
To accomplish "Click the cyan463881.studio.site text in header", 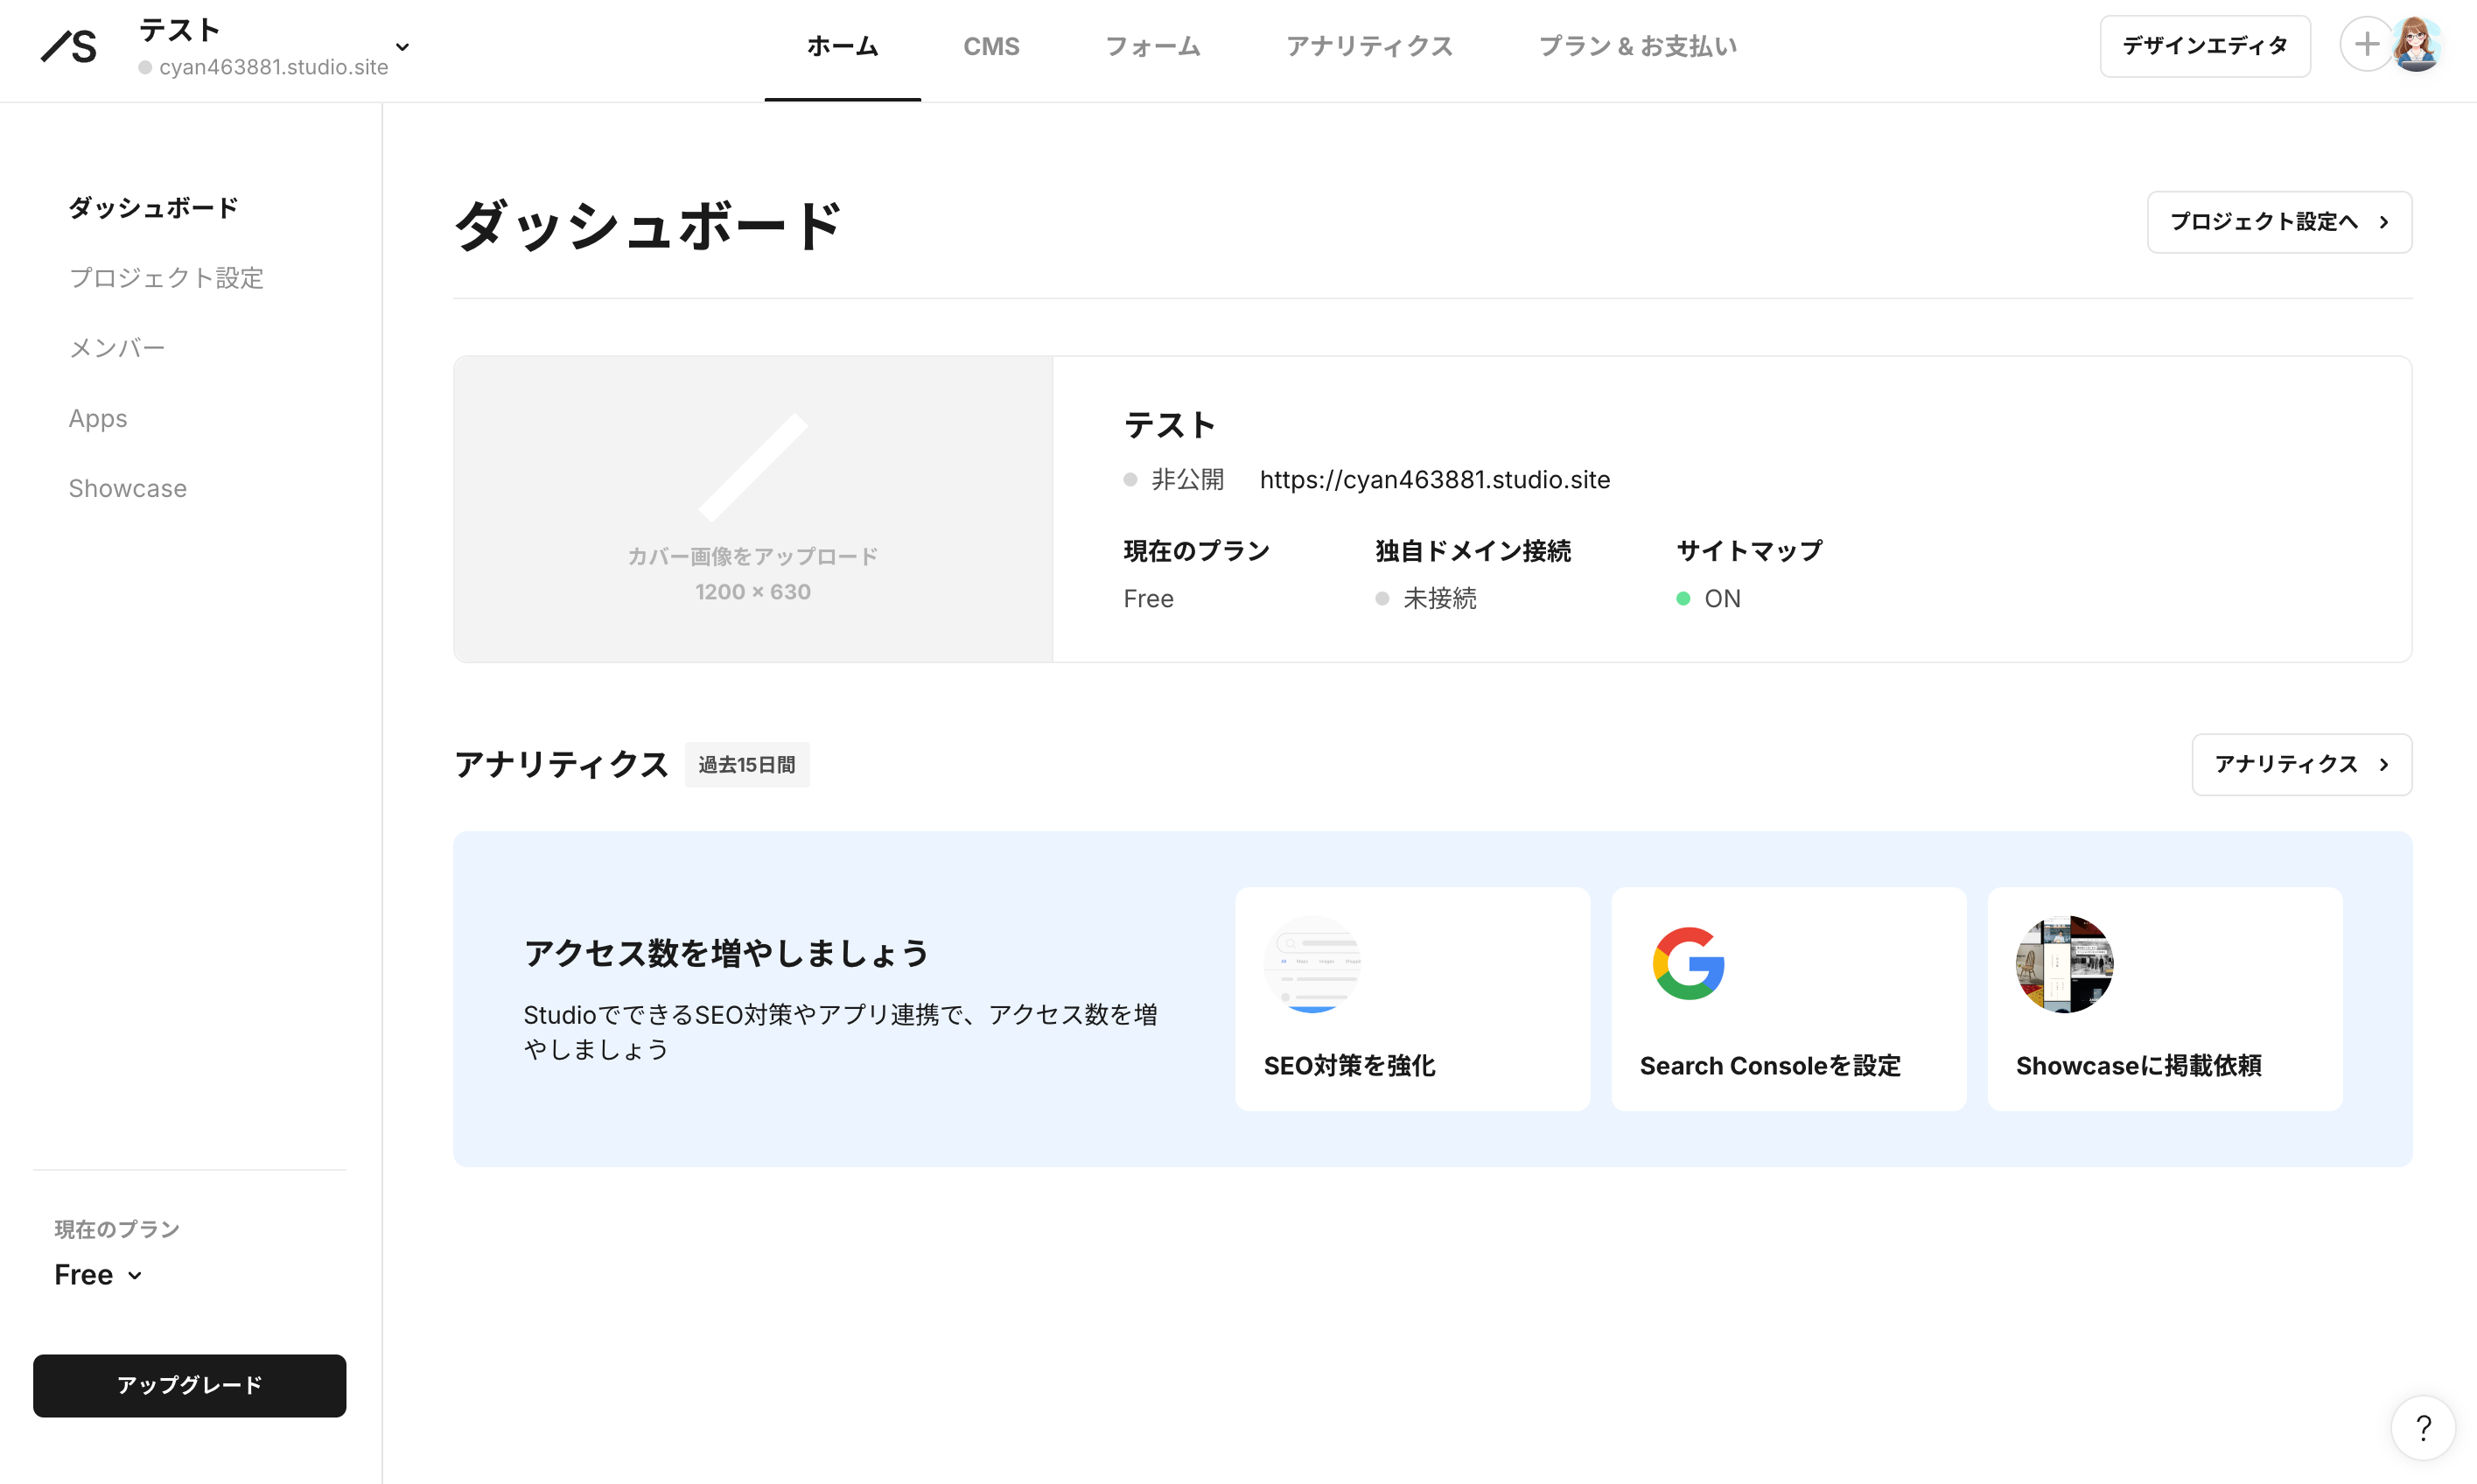I will 273,67.
